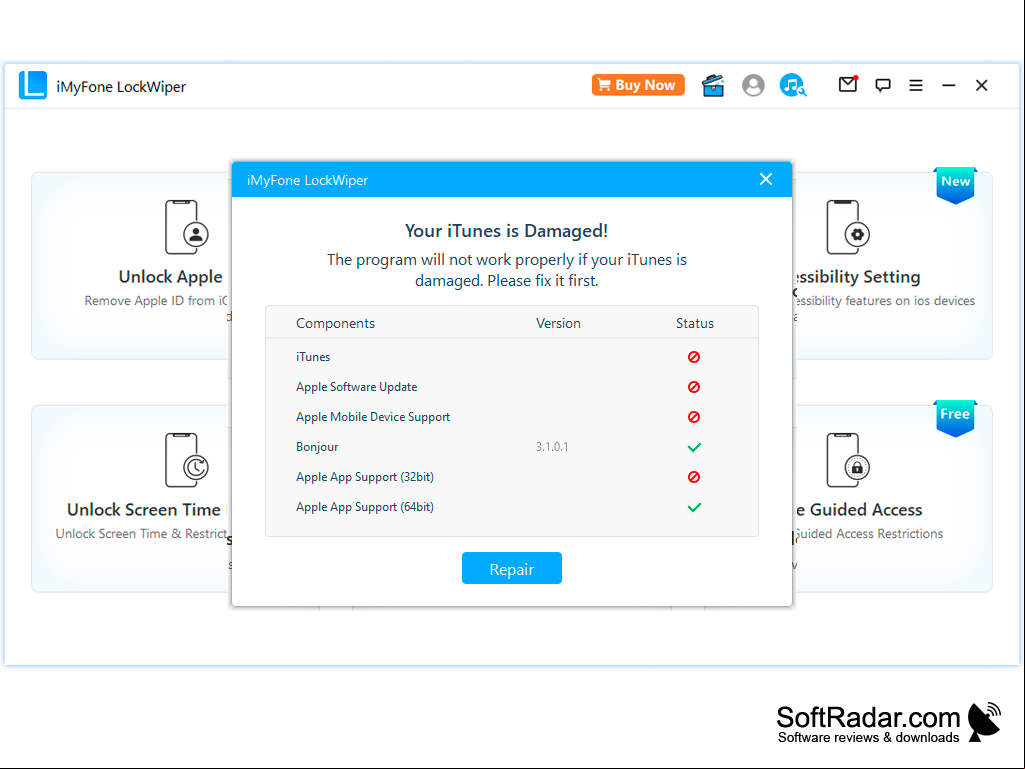Click the Repair button
This screenshot has width=1025, height=769.
pyautogui.click(x=511, y=568)
